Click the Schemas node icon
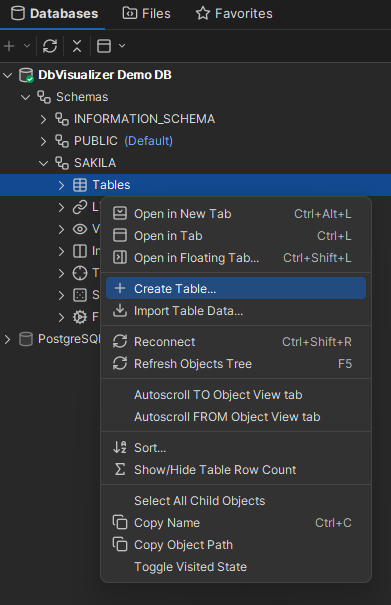This screenshot has height=605, width=391. (x=44, y=97)
